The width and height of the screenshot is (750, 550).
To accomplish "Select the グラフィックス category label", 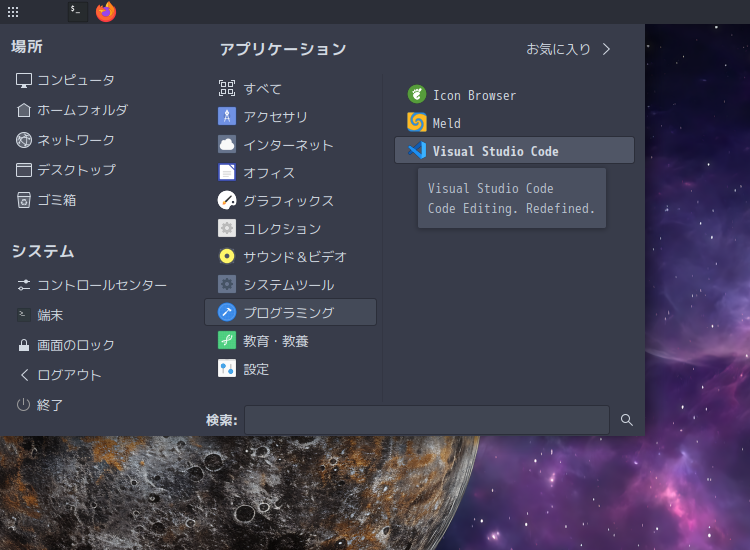I will point(288,201).
